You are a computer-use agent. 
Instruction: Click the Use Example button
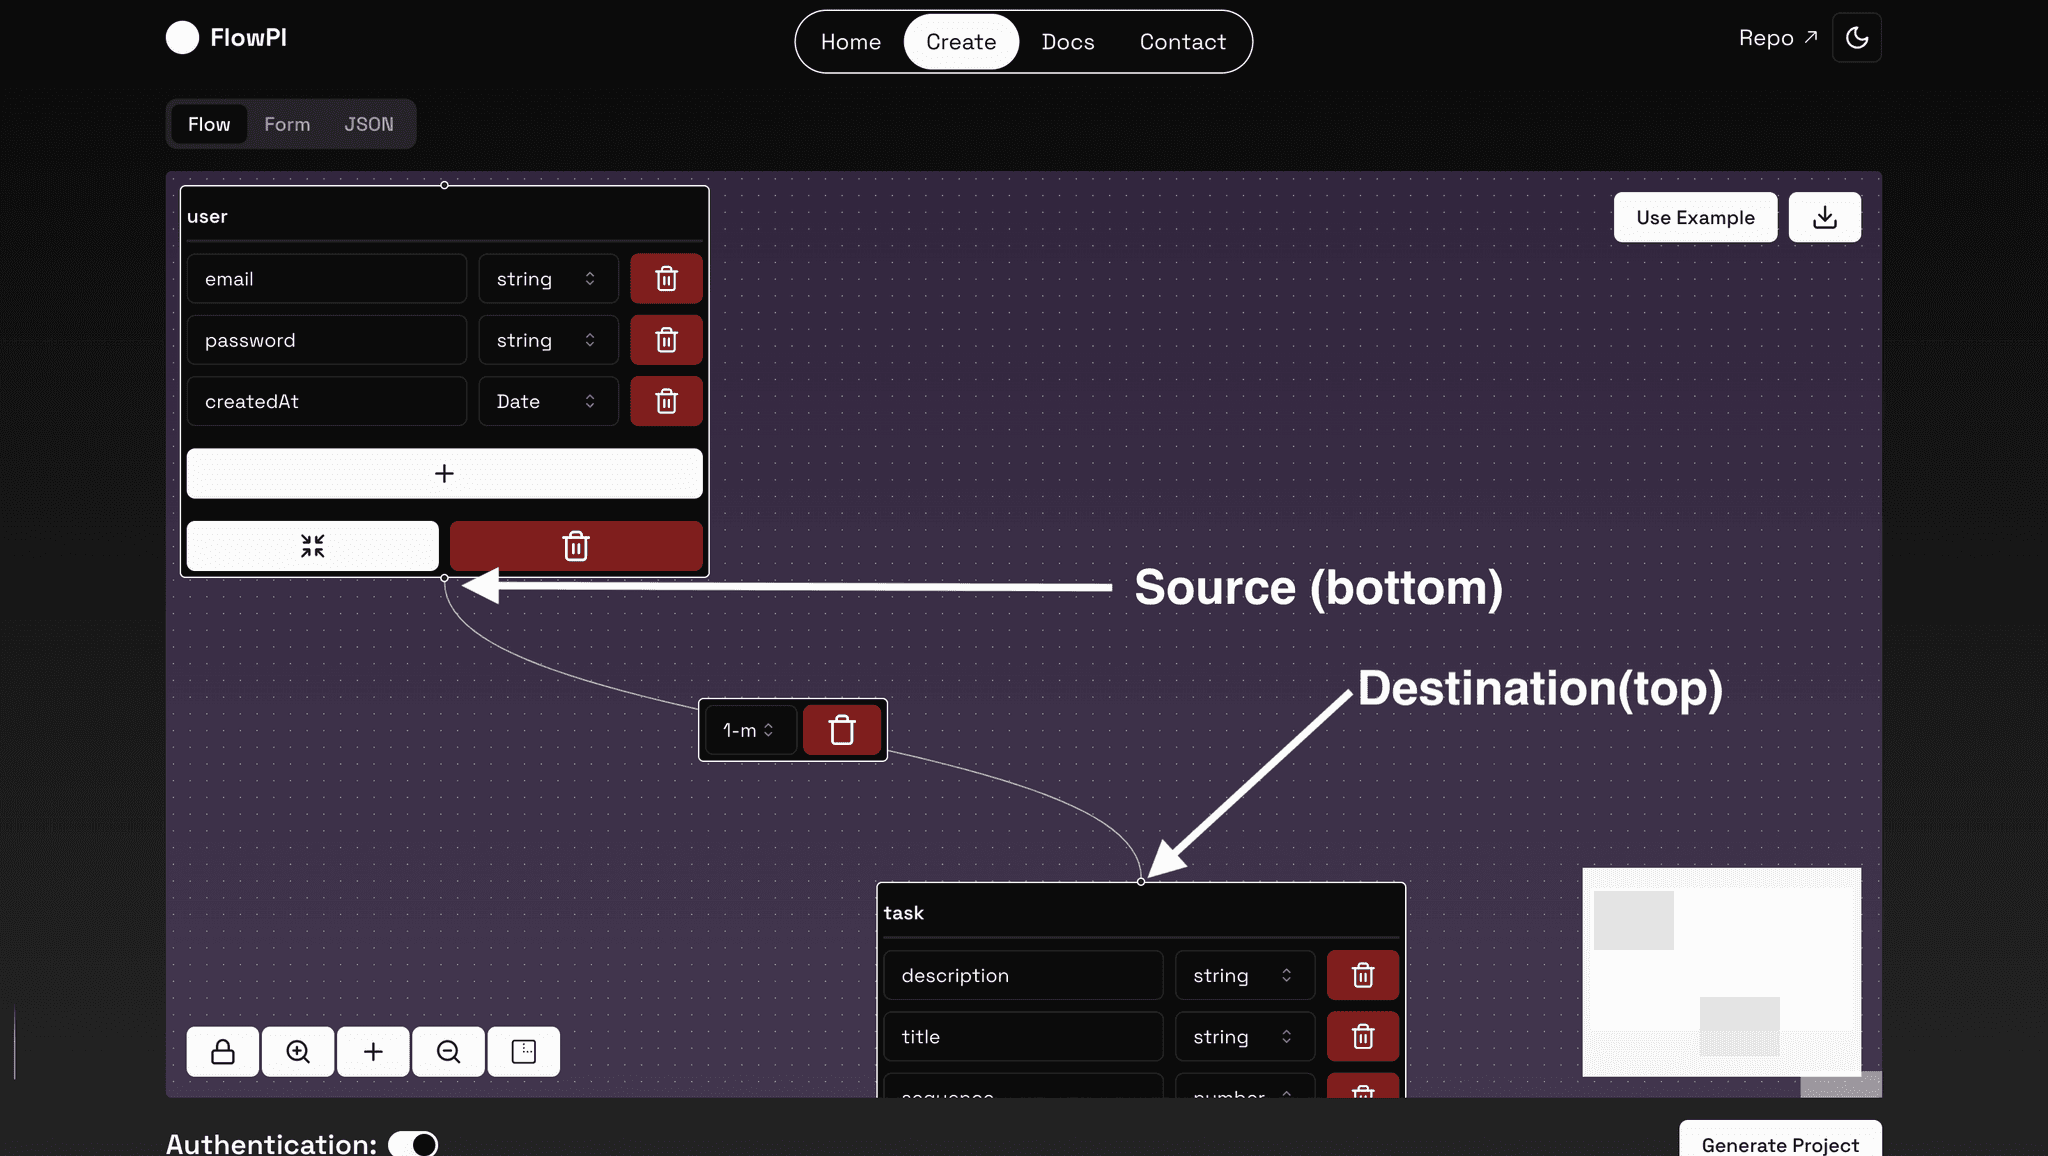tap(1695, 217)
